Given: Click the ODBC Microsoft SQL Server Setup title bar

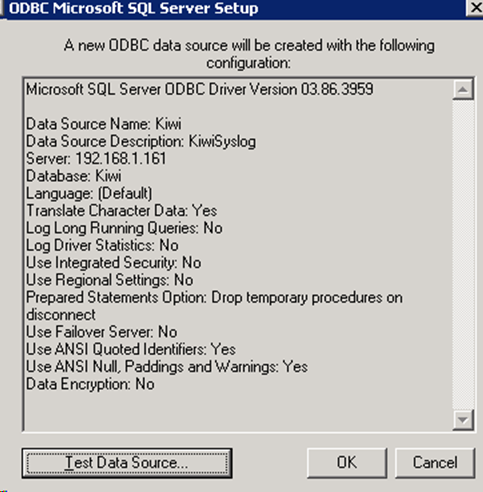Looking at the screenshot, I should (233, 8).
